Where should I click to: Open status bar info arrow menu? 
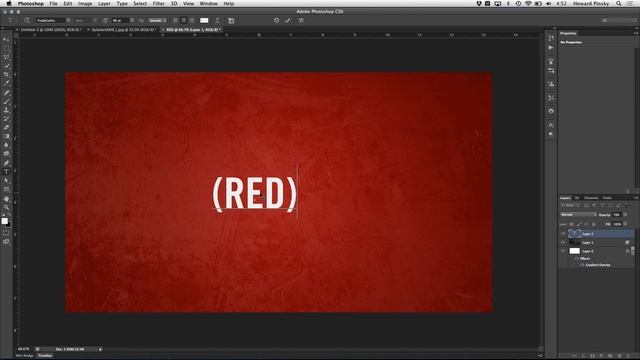click(x=100, y=349)
